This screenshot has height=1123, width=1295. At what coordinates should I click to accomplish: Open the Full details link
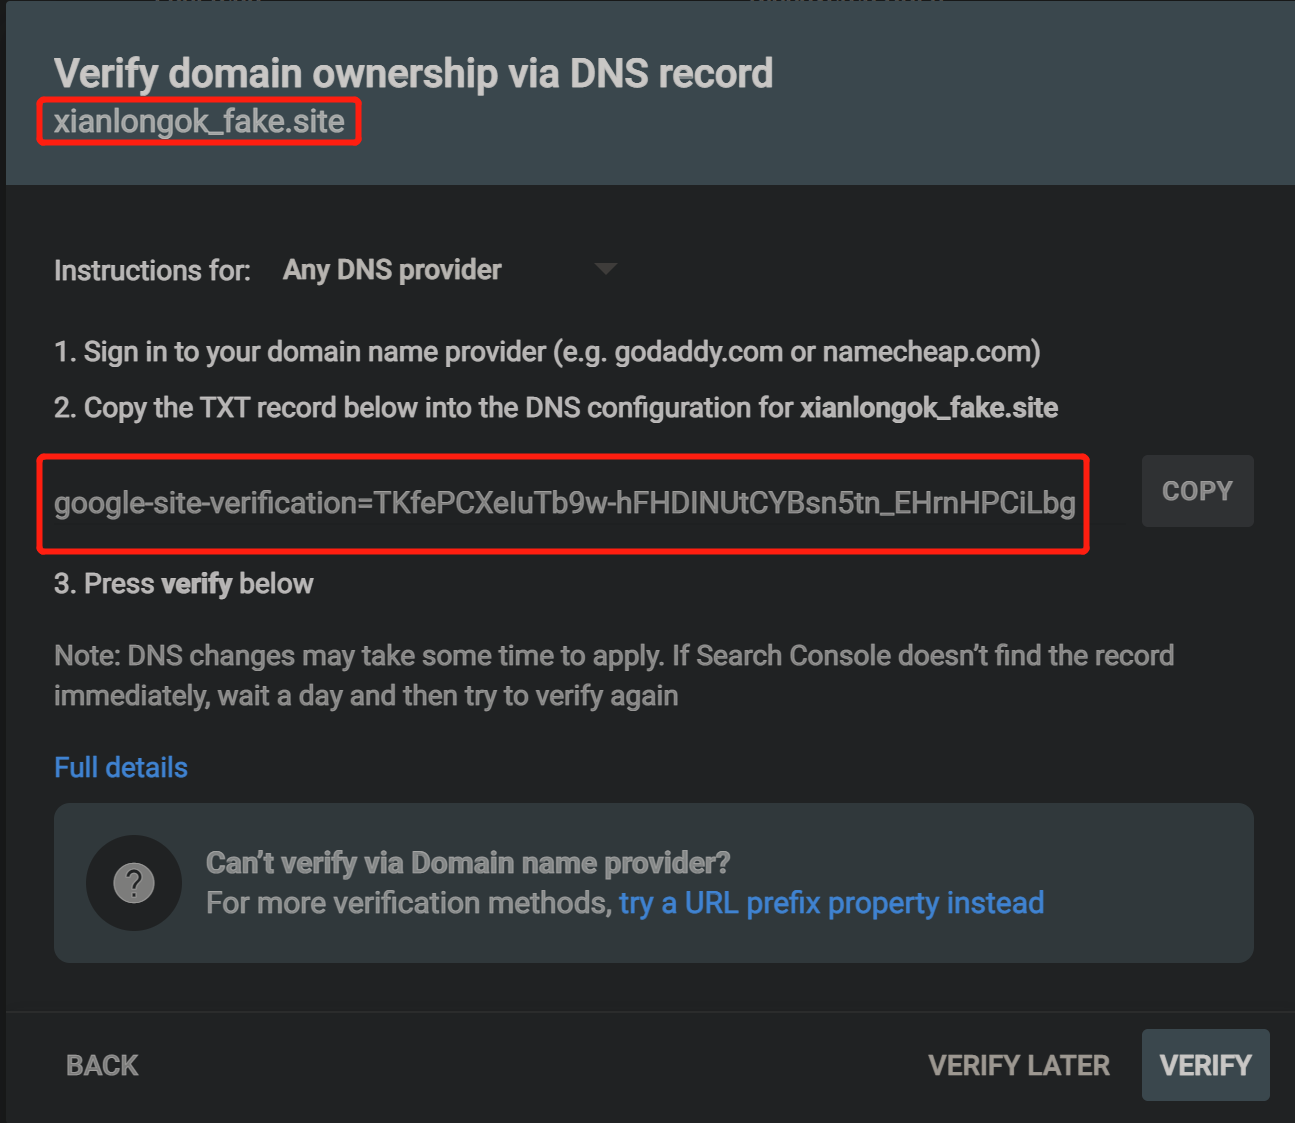121,767
